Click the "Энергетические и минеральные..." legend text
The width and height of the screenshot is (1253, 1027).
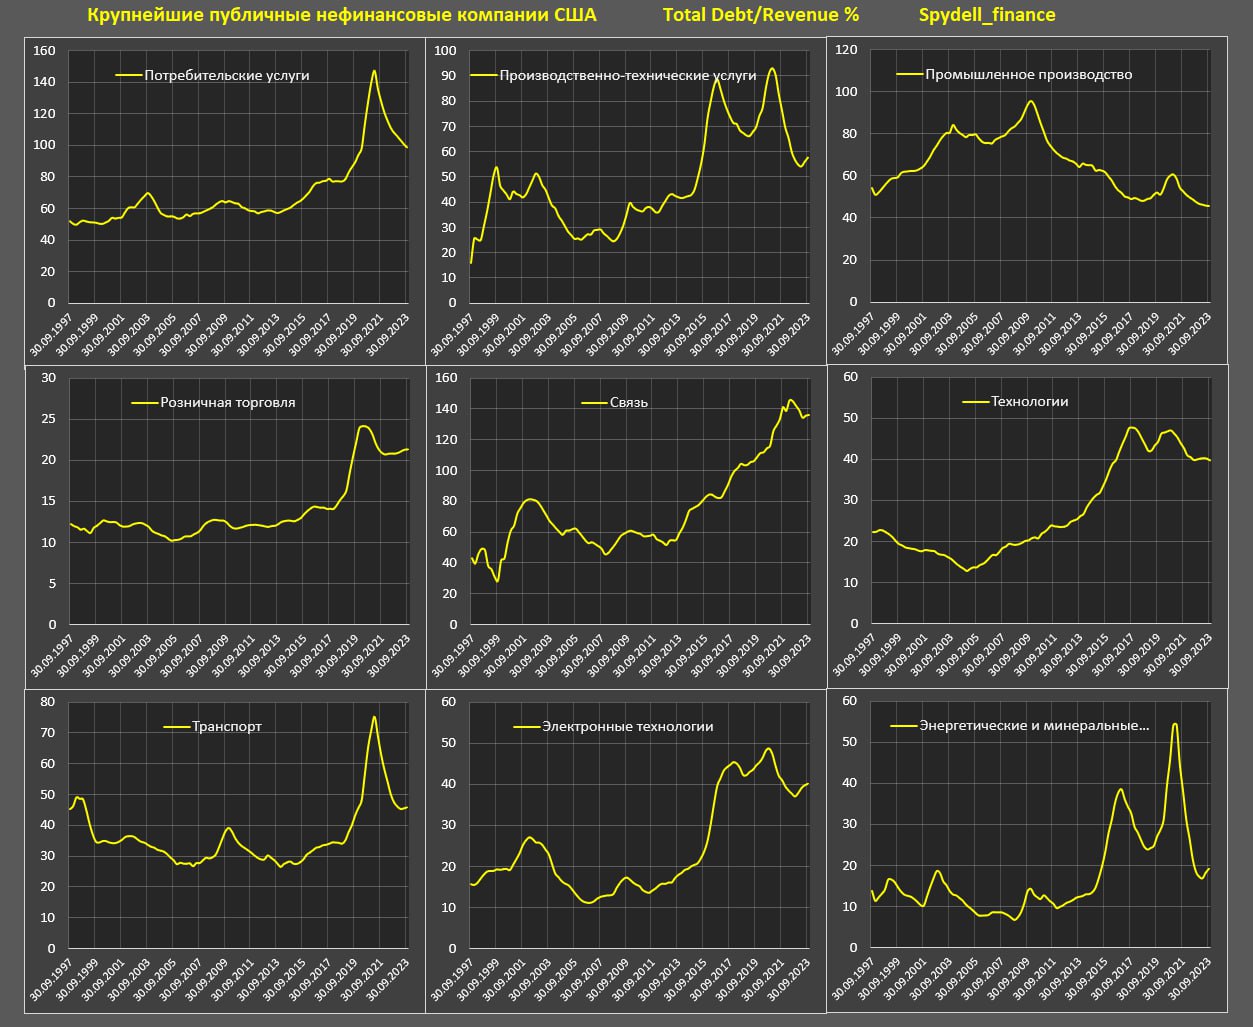tap(1033, 725)
